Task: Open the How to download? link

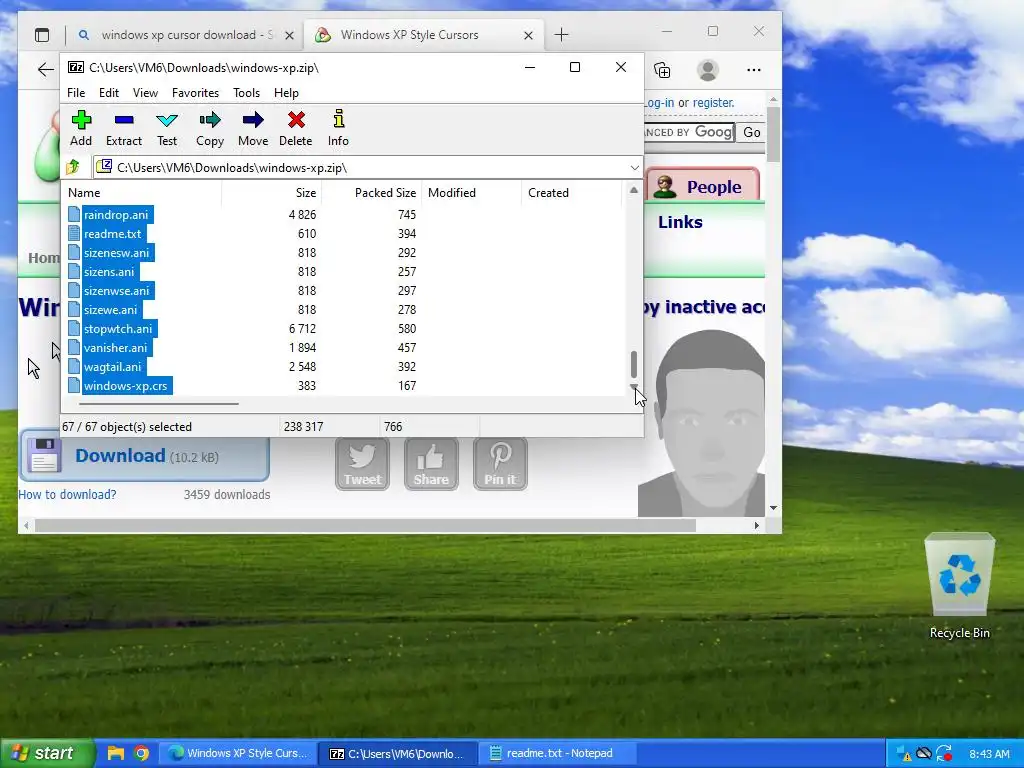Action: point(67,494)
